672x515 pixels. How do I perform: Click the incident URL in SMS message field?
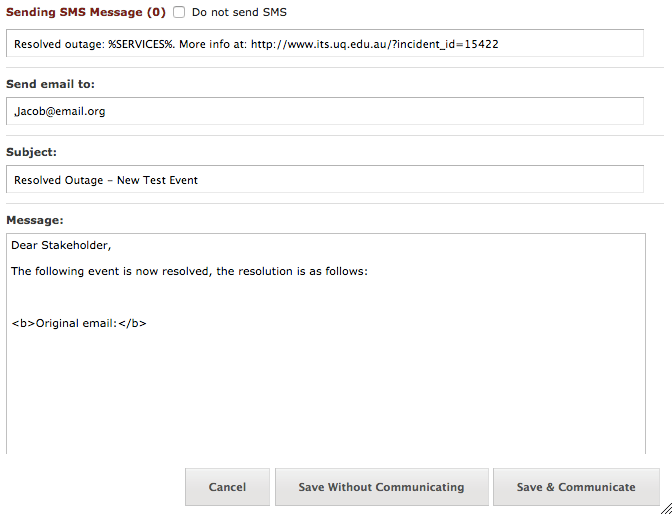tap(375, 44)
